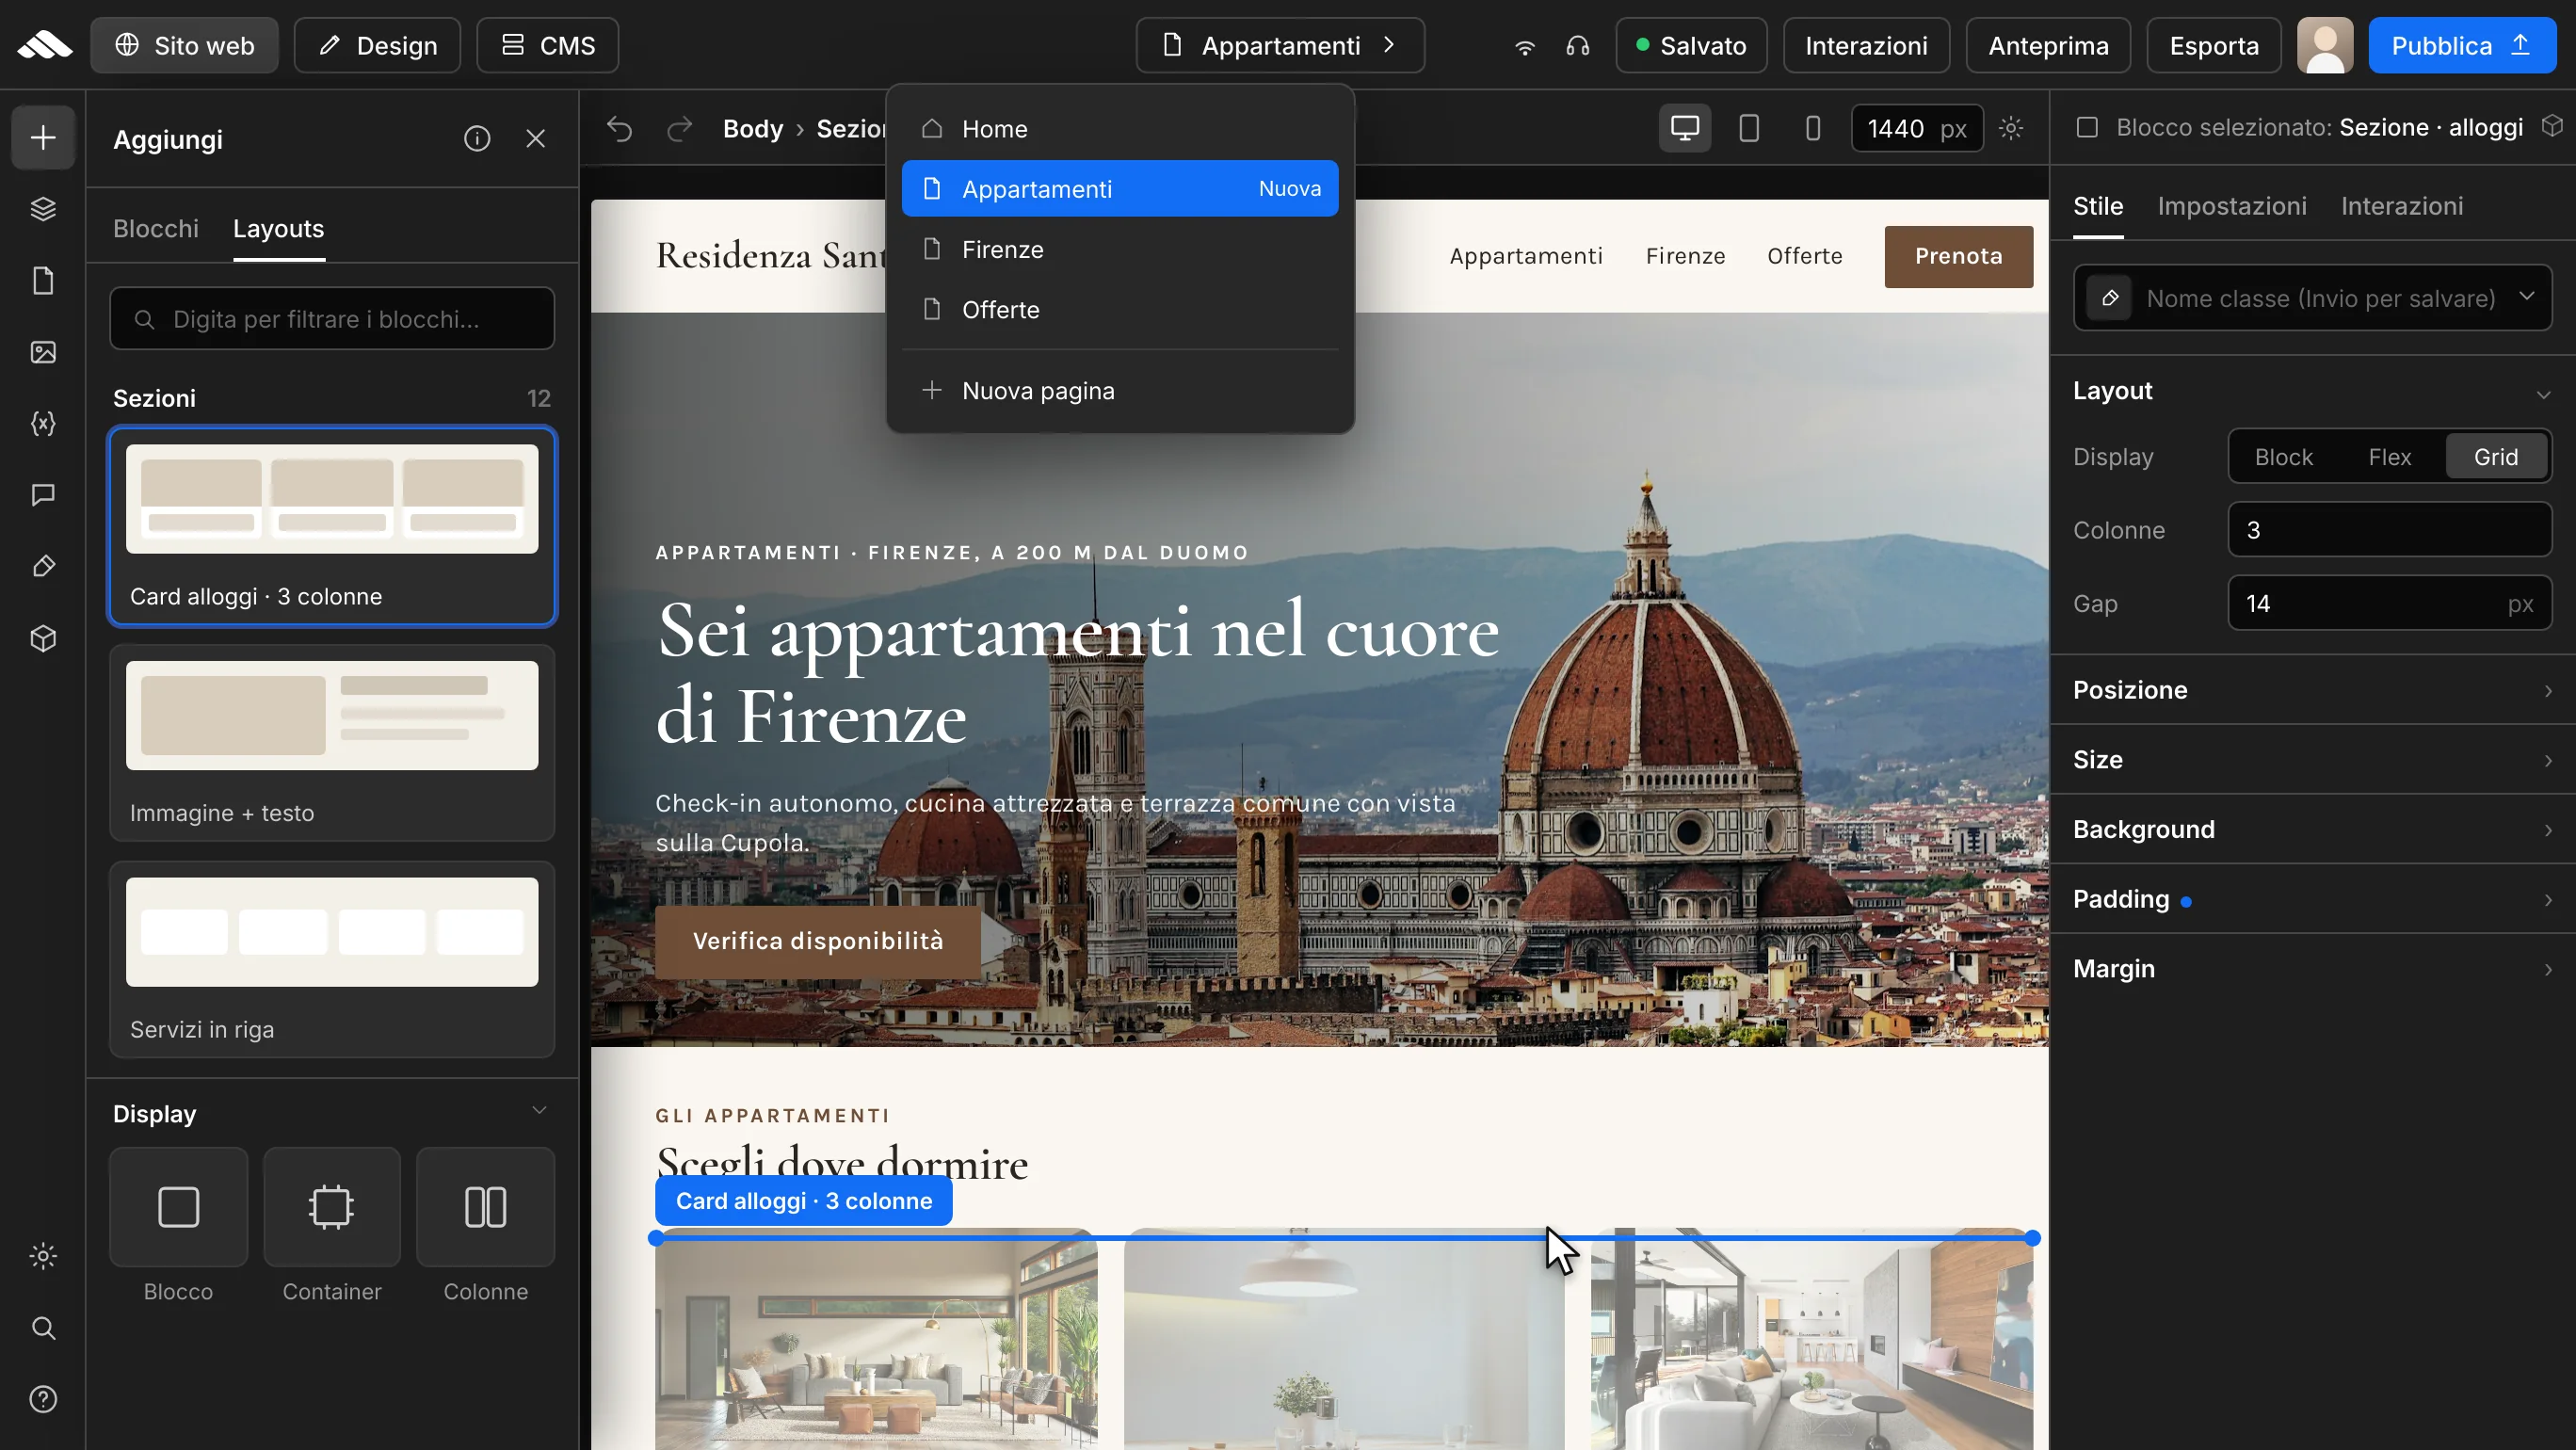Switch to the Impostazioni tab
The width and height of the screenshot is (2576, 1450).
(2232, 206)
